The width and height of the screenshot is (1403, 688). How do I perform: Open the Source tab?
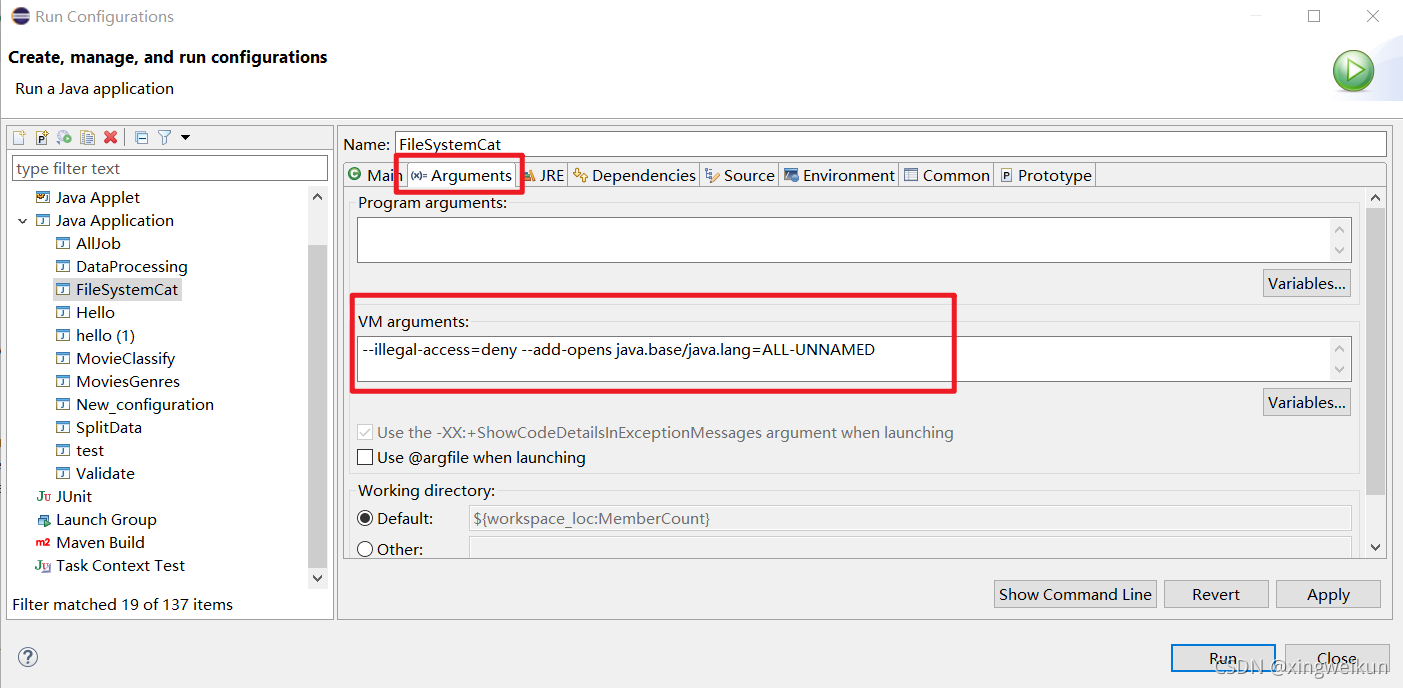pyautogui.click(x=739, y=175)
